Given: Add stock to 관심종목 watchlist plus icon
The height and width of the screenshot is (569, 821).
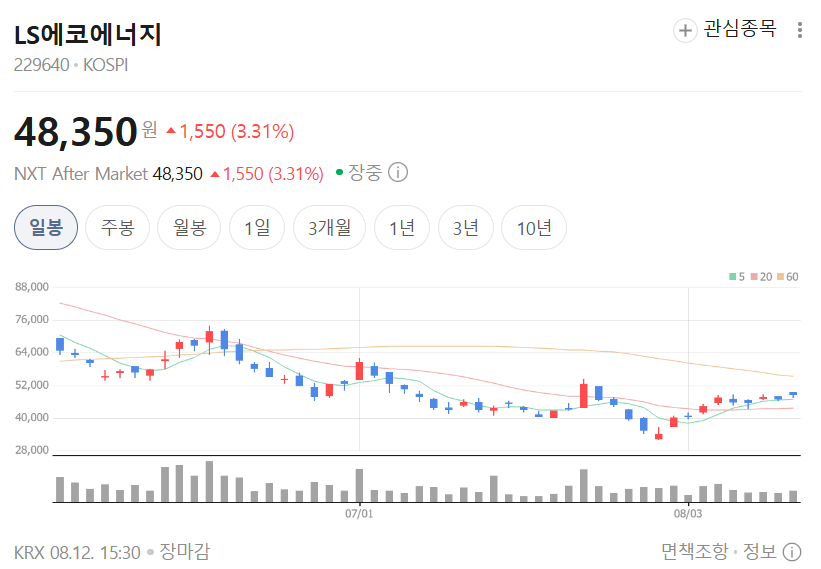Looking at the screenshot, I should [x=685, y=30].
